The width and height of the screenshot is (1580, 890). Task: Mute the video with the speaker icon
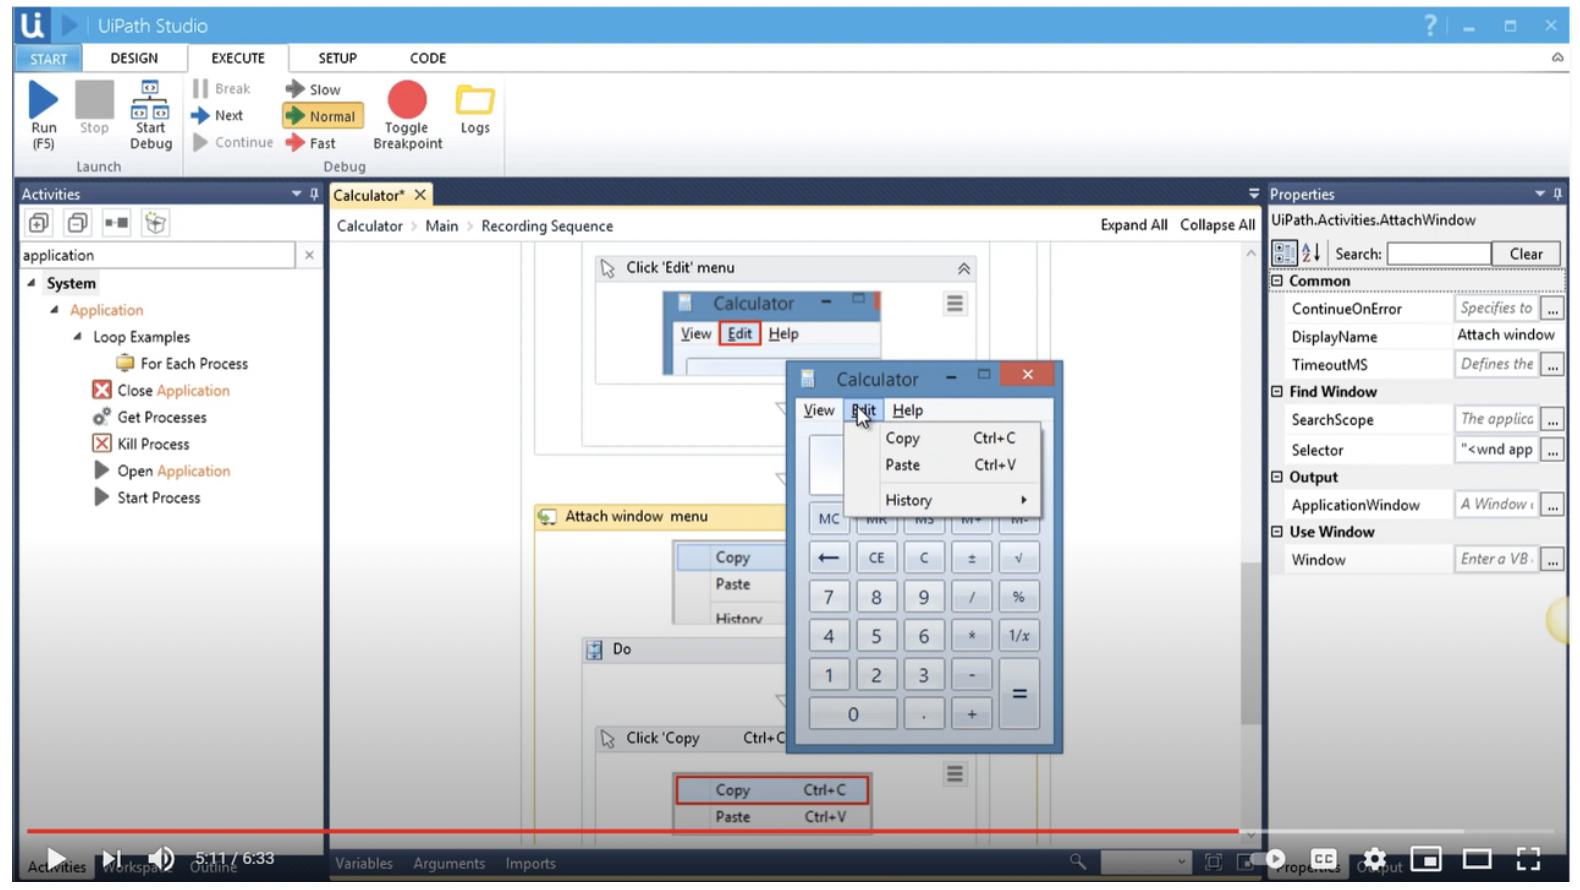point(161,859)
